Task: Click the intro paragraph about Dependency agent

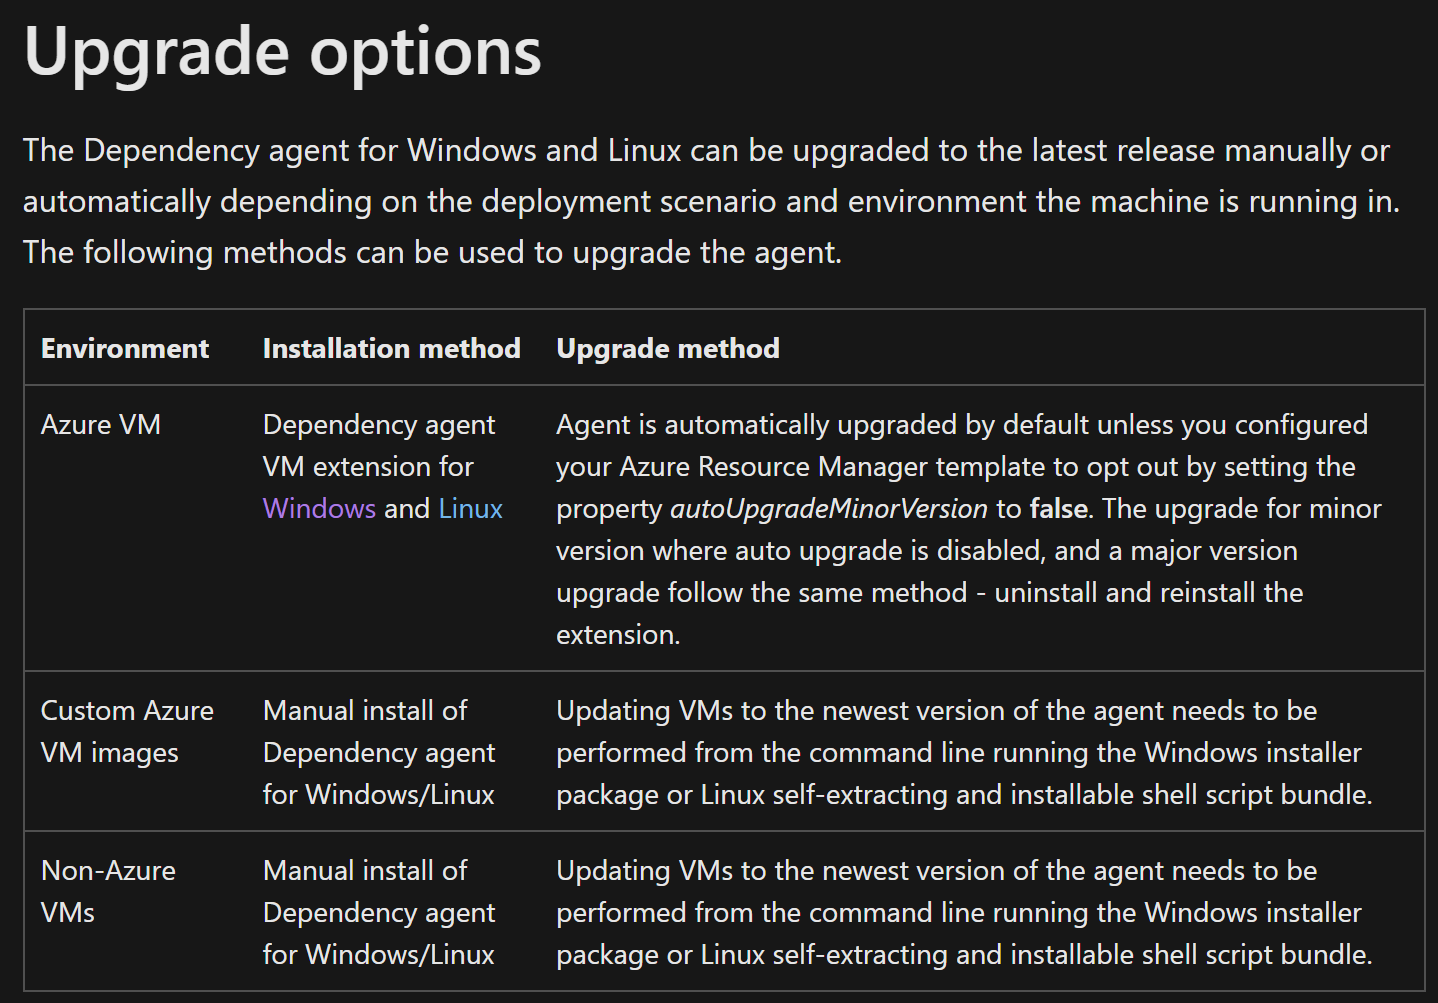Action: 710,201
